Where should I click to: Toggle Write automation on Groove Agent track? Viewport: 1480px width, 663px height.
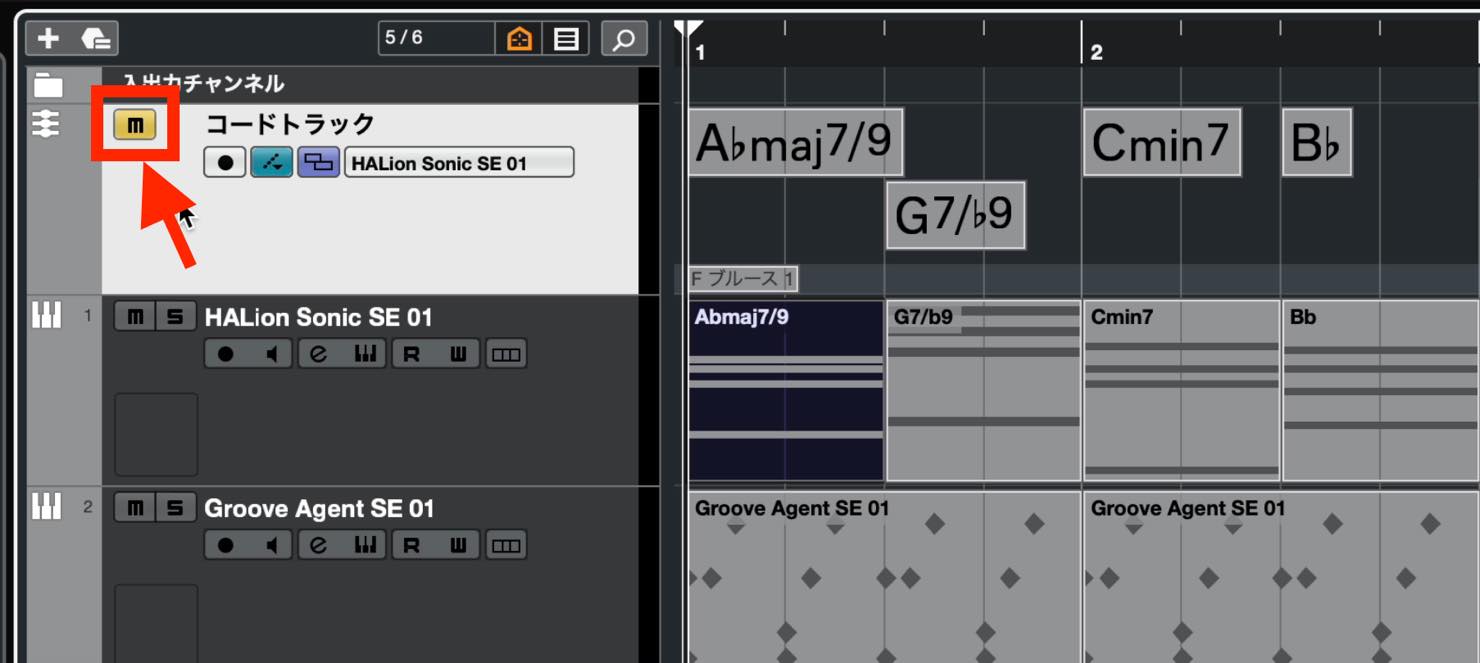click(457, 545)
